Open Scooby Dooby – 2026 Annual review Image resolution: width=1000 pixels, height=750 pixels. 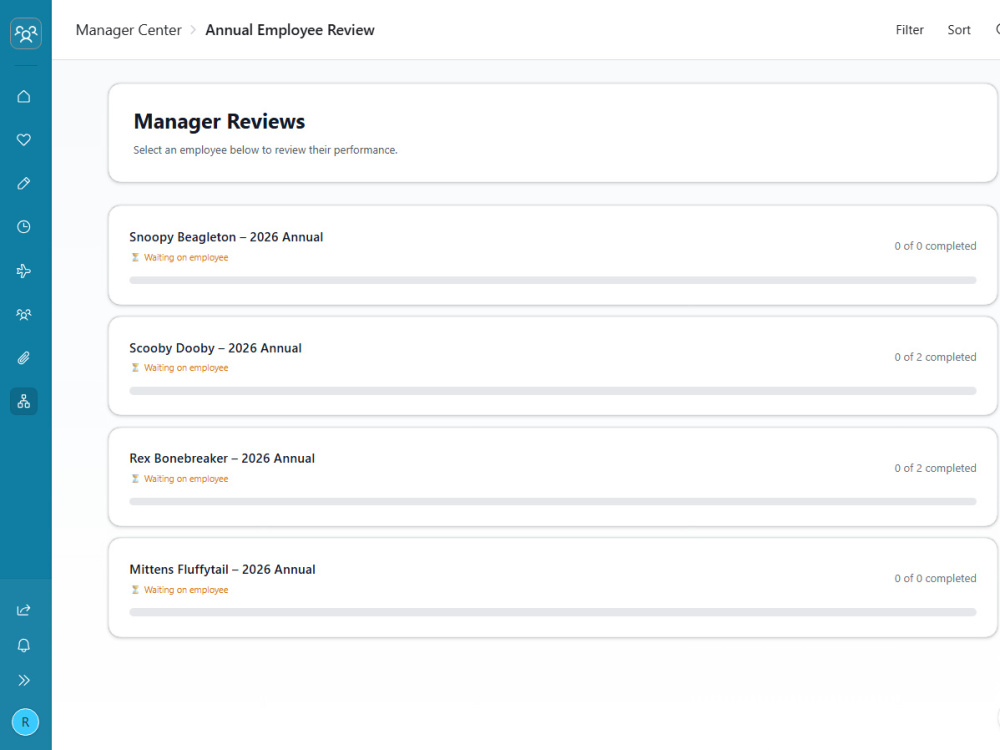pos(552,366)
